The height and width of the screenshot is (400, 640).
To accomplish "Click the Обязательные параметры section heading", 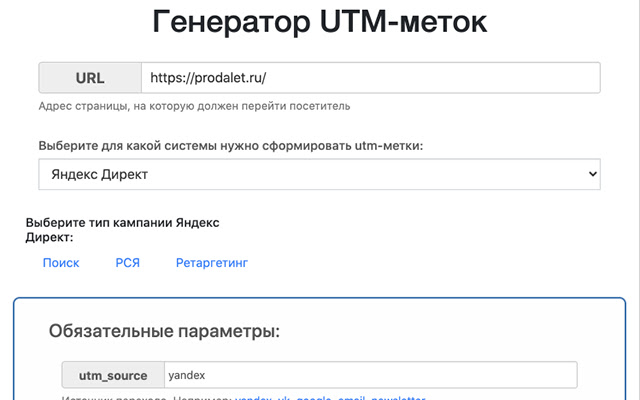I will coord(164,331).
